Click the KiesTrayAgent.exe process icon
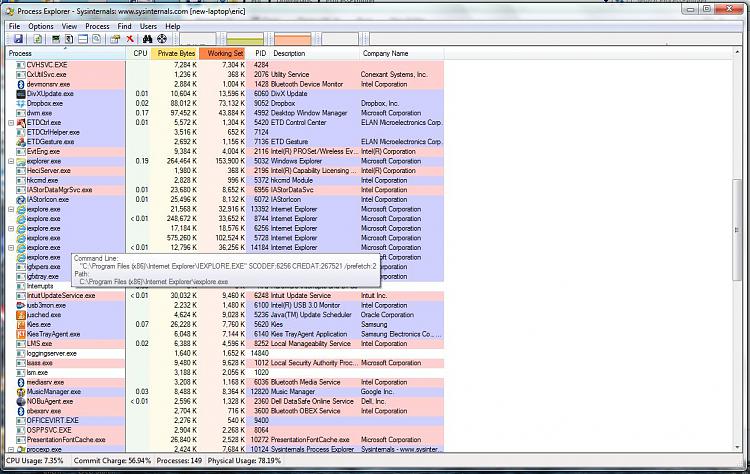This screenshot has width=750, height=474. pyautogui.click(x=21, y=334)
